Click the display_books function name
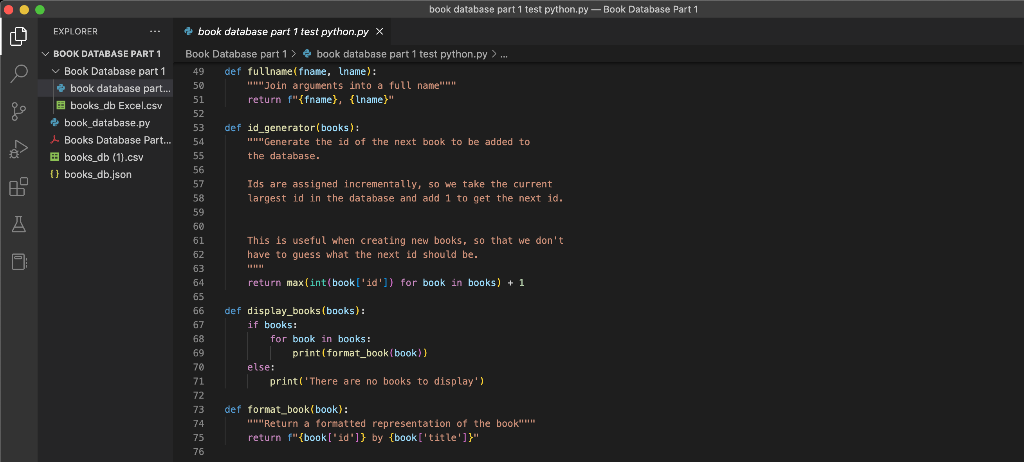 click(283, 311)
